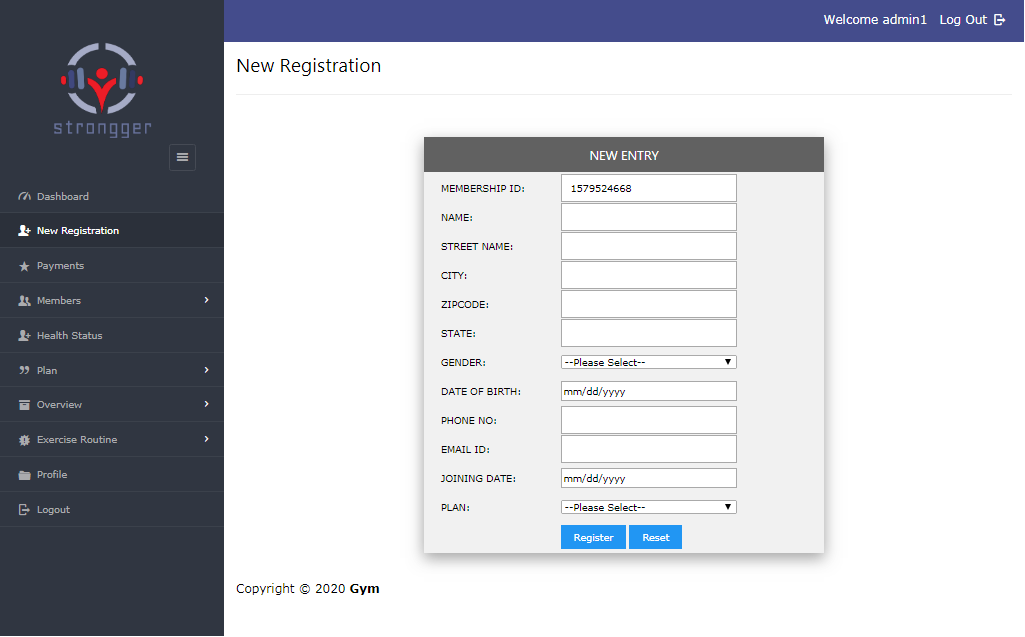Click the Date of Birth date field
Viewport: 1025px width, 637px height.
[x=648, y=391]
